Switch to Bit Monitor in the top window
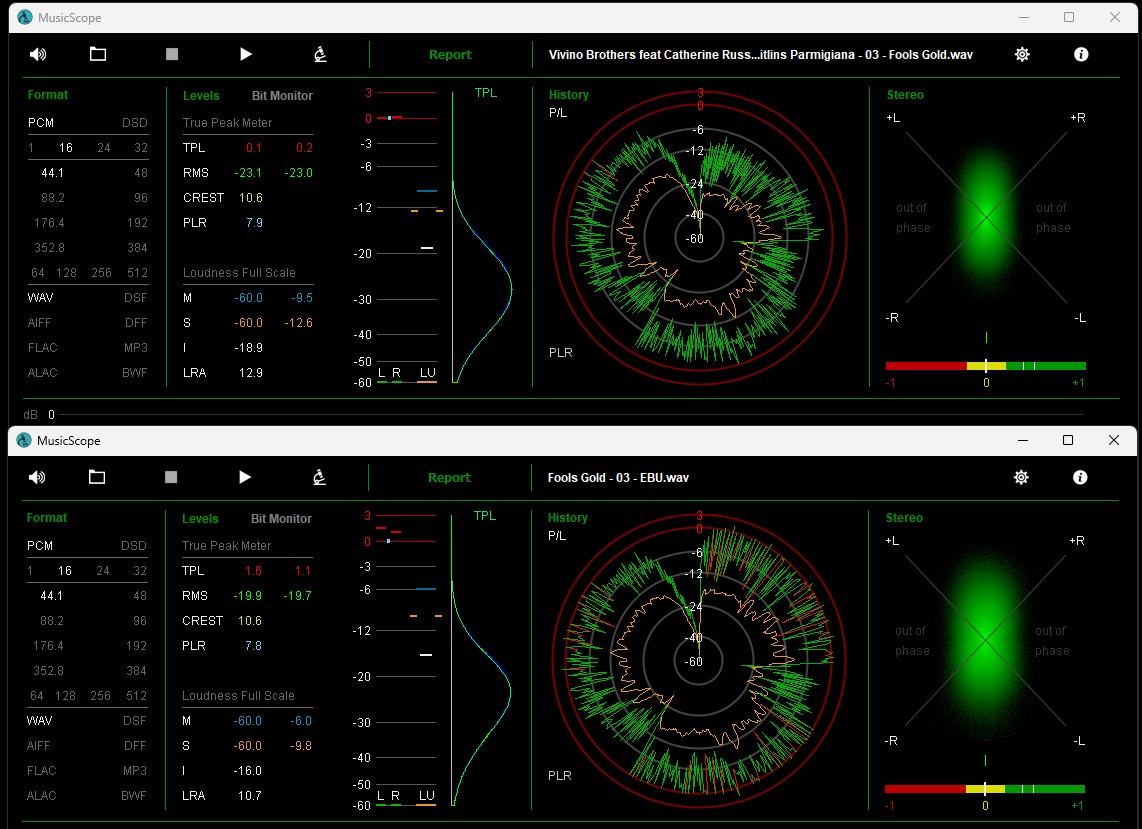The width and height of the screenshot is (1142, 829). [x=282, y=96]
